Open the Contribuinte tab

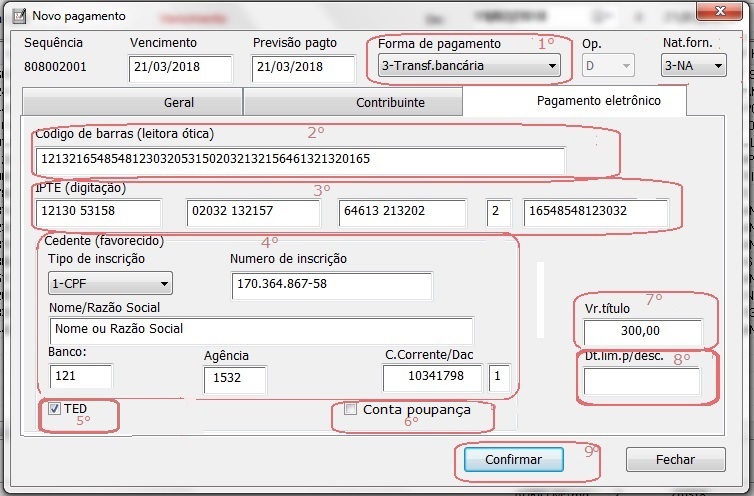click(352, 102)
